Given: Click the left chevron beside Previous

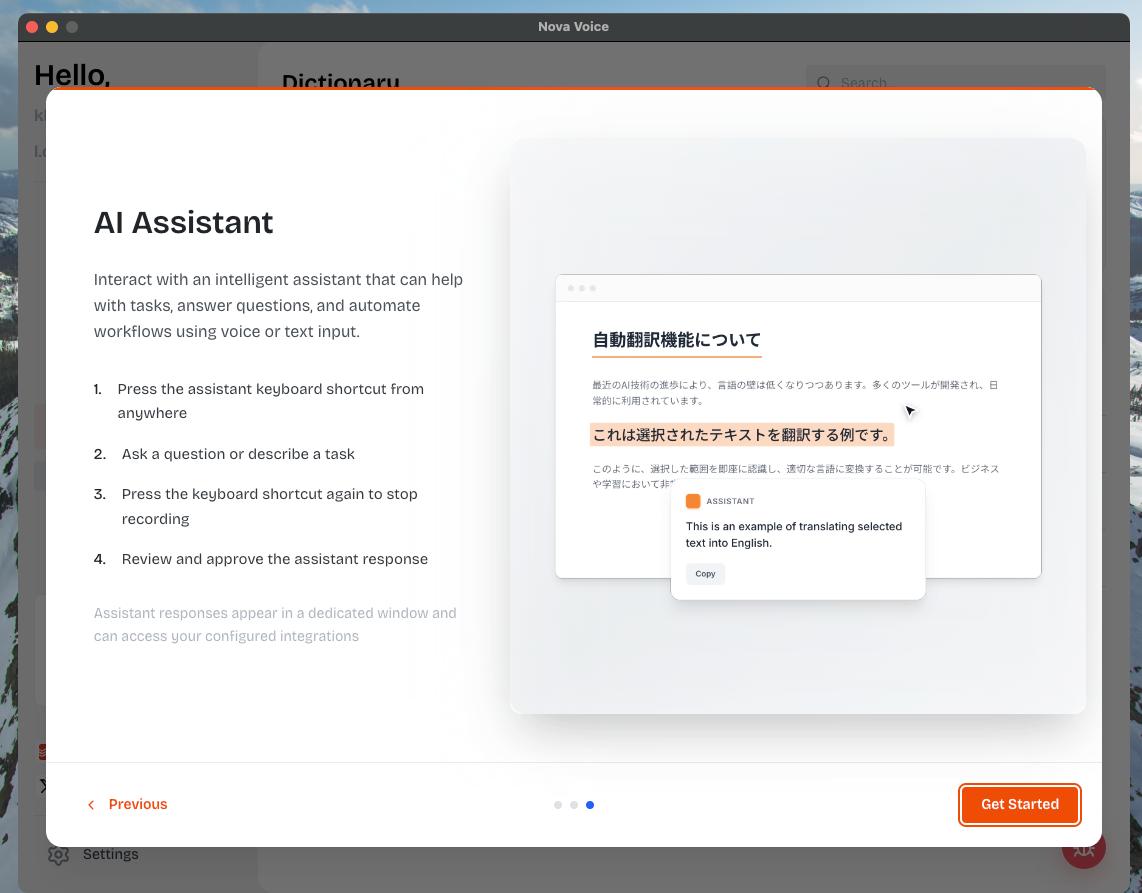Looking at the screenshot, I should point(91,804).
